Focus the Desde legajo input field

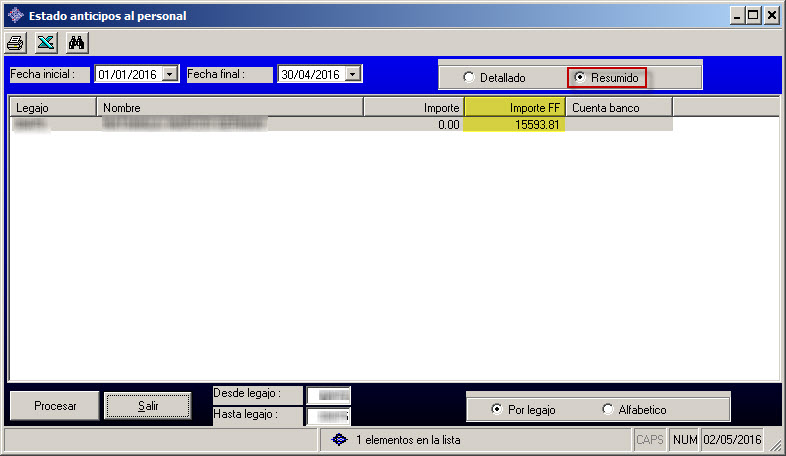(x=329, y=395)
